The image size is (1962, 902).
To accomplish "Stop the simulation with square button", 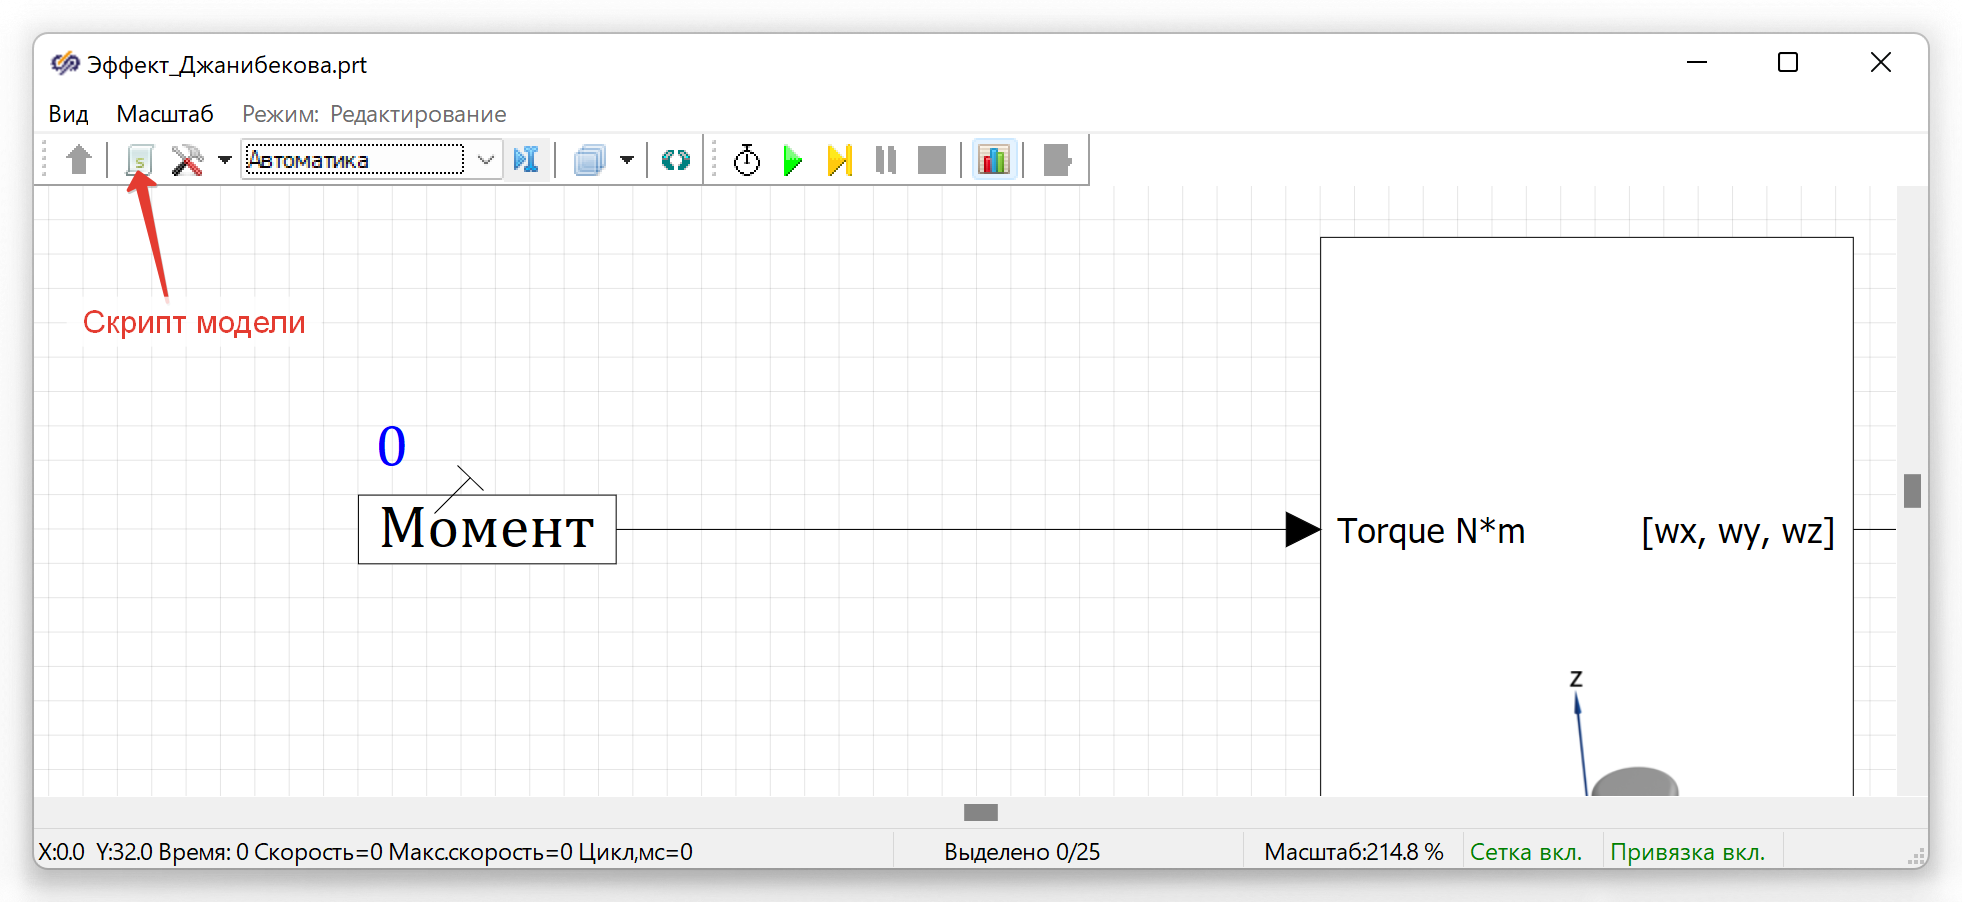I will pos(932,160).
